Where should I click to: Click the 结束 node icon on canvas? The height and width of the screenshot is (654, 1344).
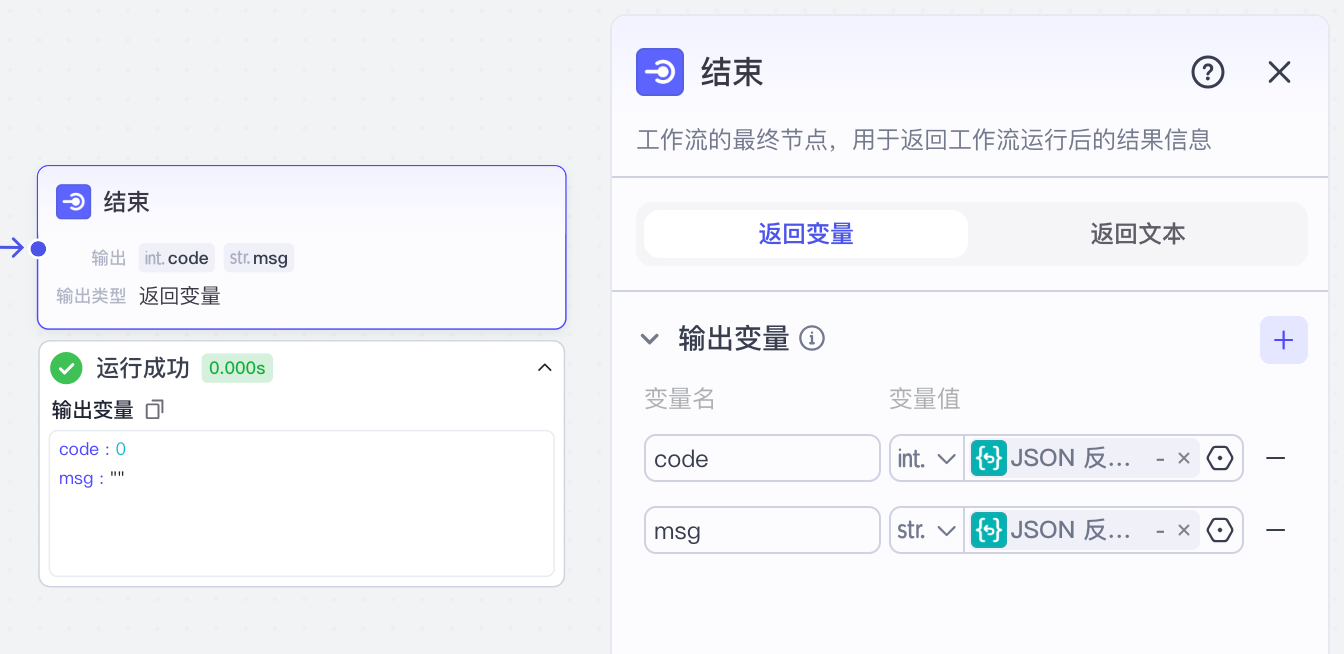74,201
